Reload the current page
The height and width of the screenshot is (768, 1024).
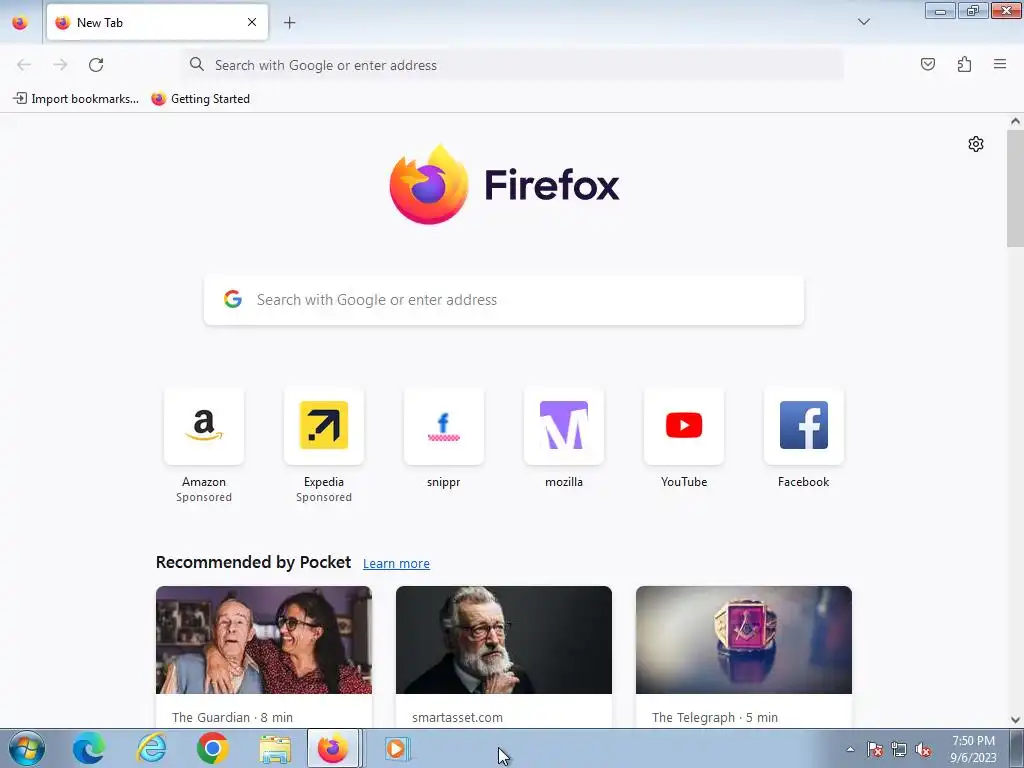point(96,65)
